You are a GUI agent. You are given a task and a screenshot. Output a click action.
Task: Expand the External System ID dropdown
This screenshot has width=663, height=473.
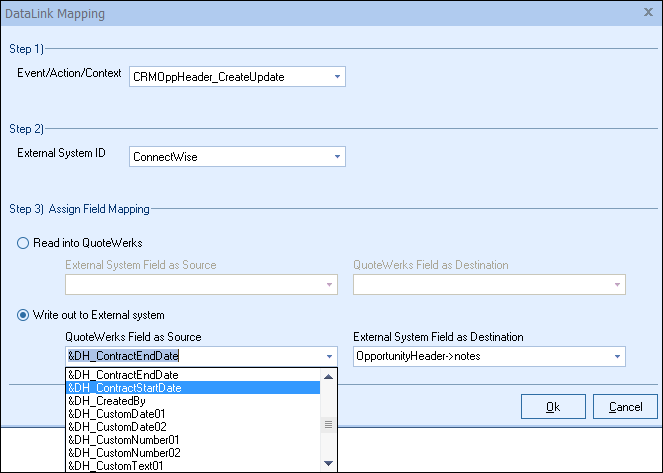(x=337, y=157)
